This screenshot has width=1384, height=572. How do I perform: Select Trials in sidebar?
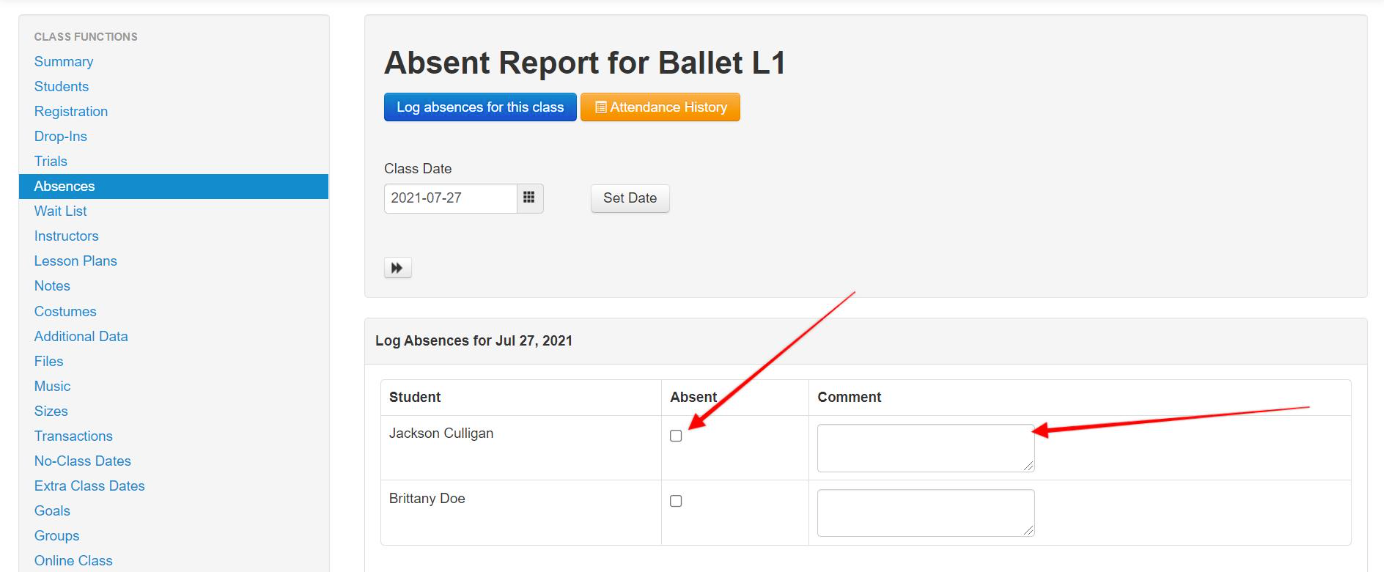(51, 162)
